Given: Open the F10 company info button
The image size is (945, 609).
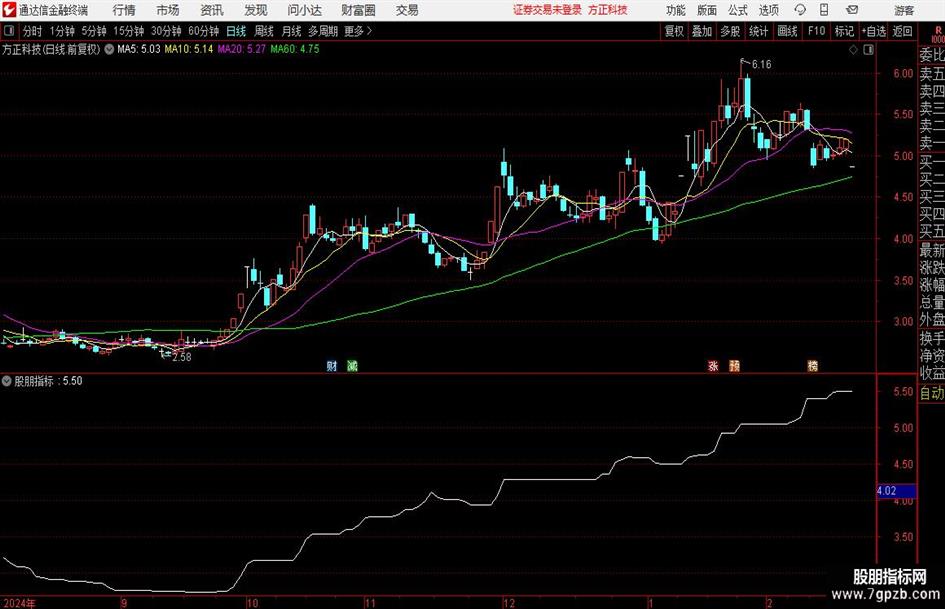Looking at the screenshot, I should pos(816,31).
